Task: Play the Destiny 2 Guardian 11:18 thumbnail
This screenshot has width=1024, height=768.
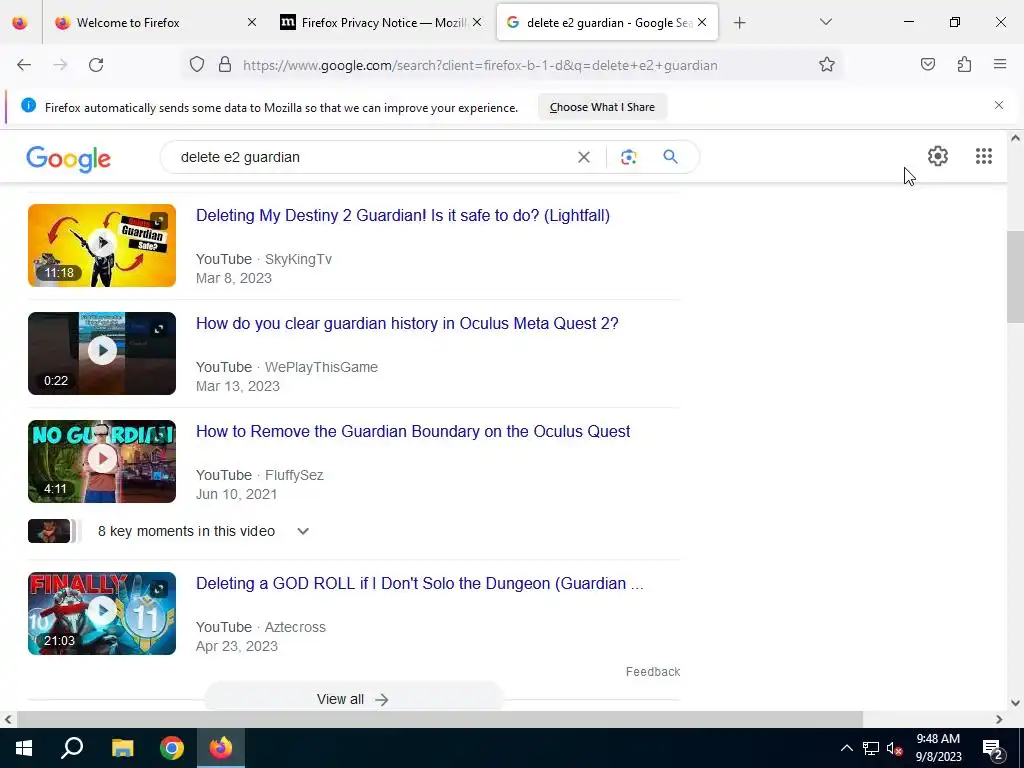Action: (x=102, y=246)
